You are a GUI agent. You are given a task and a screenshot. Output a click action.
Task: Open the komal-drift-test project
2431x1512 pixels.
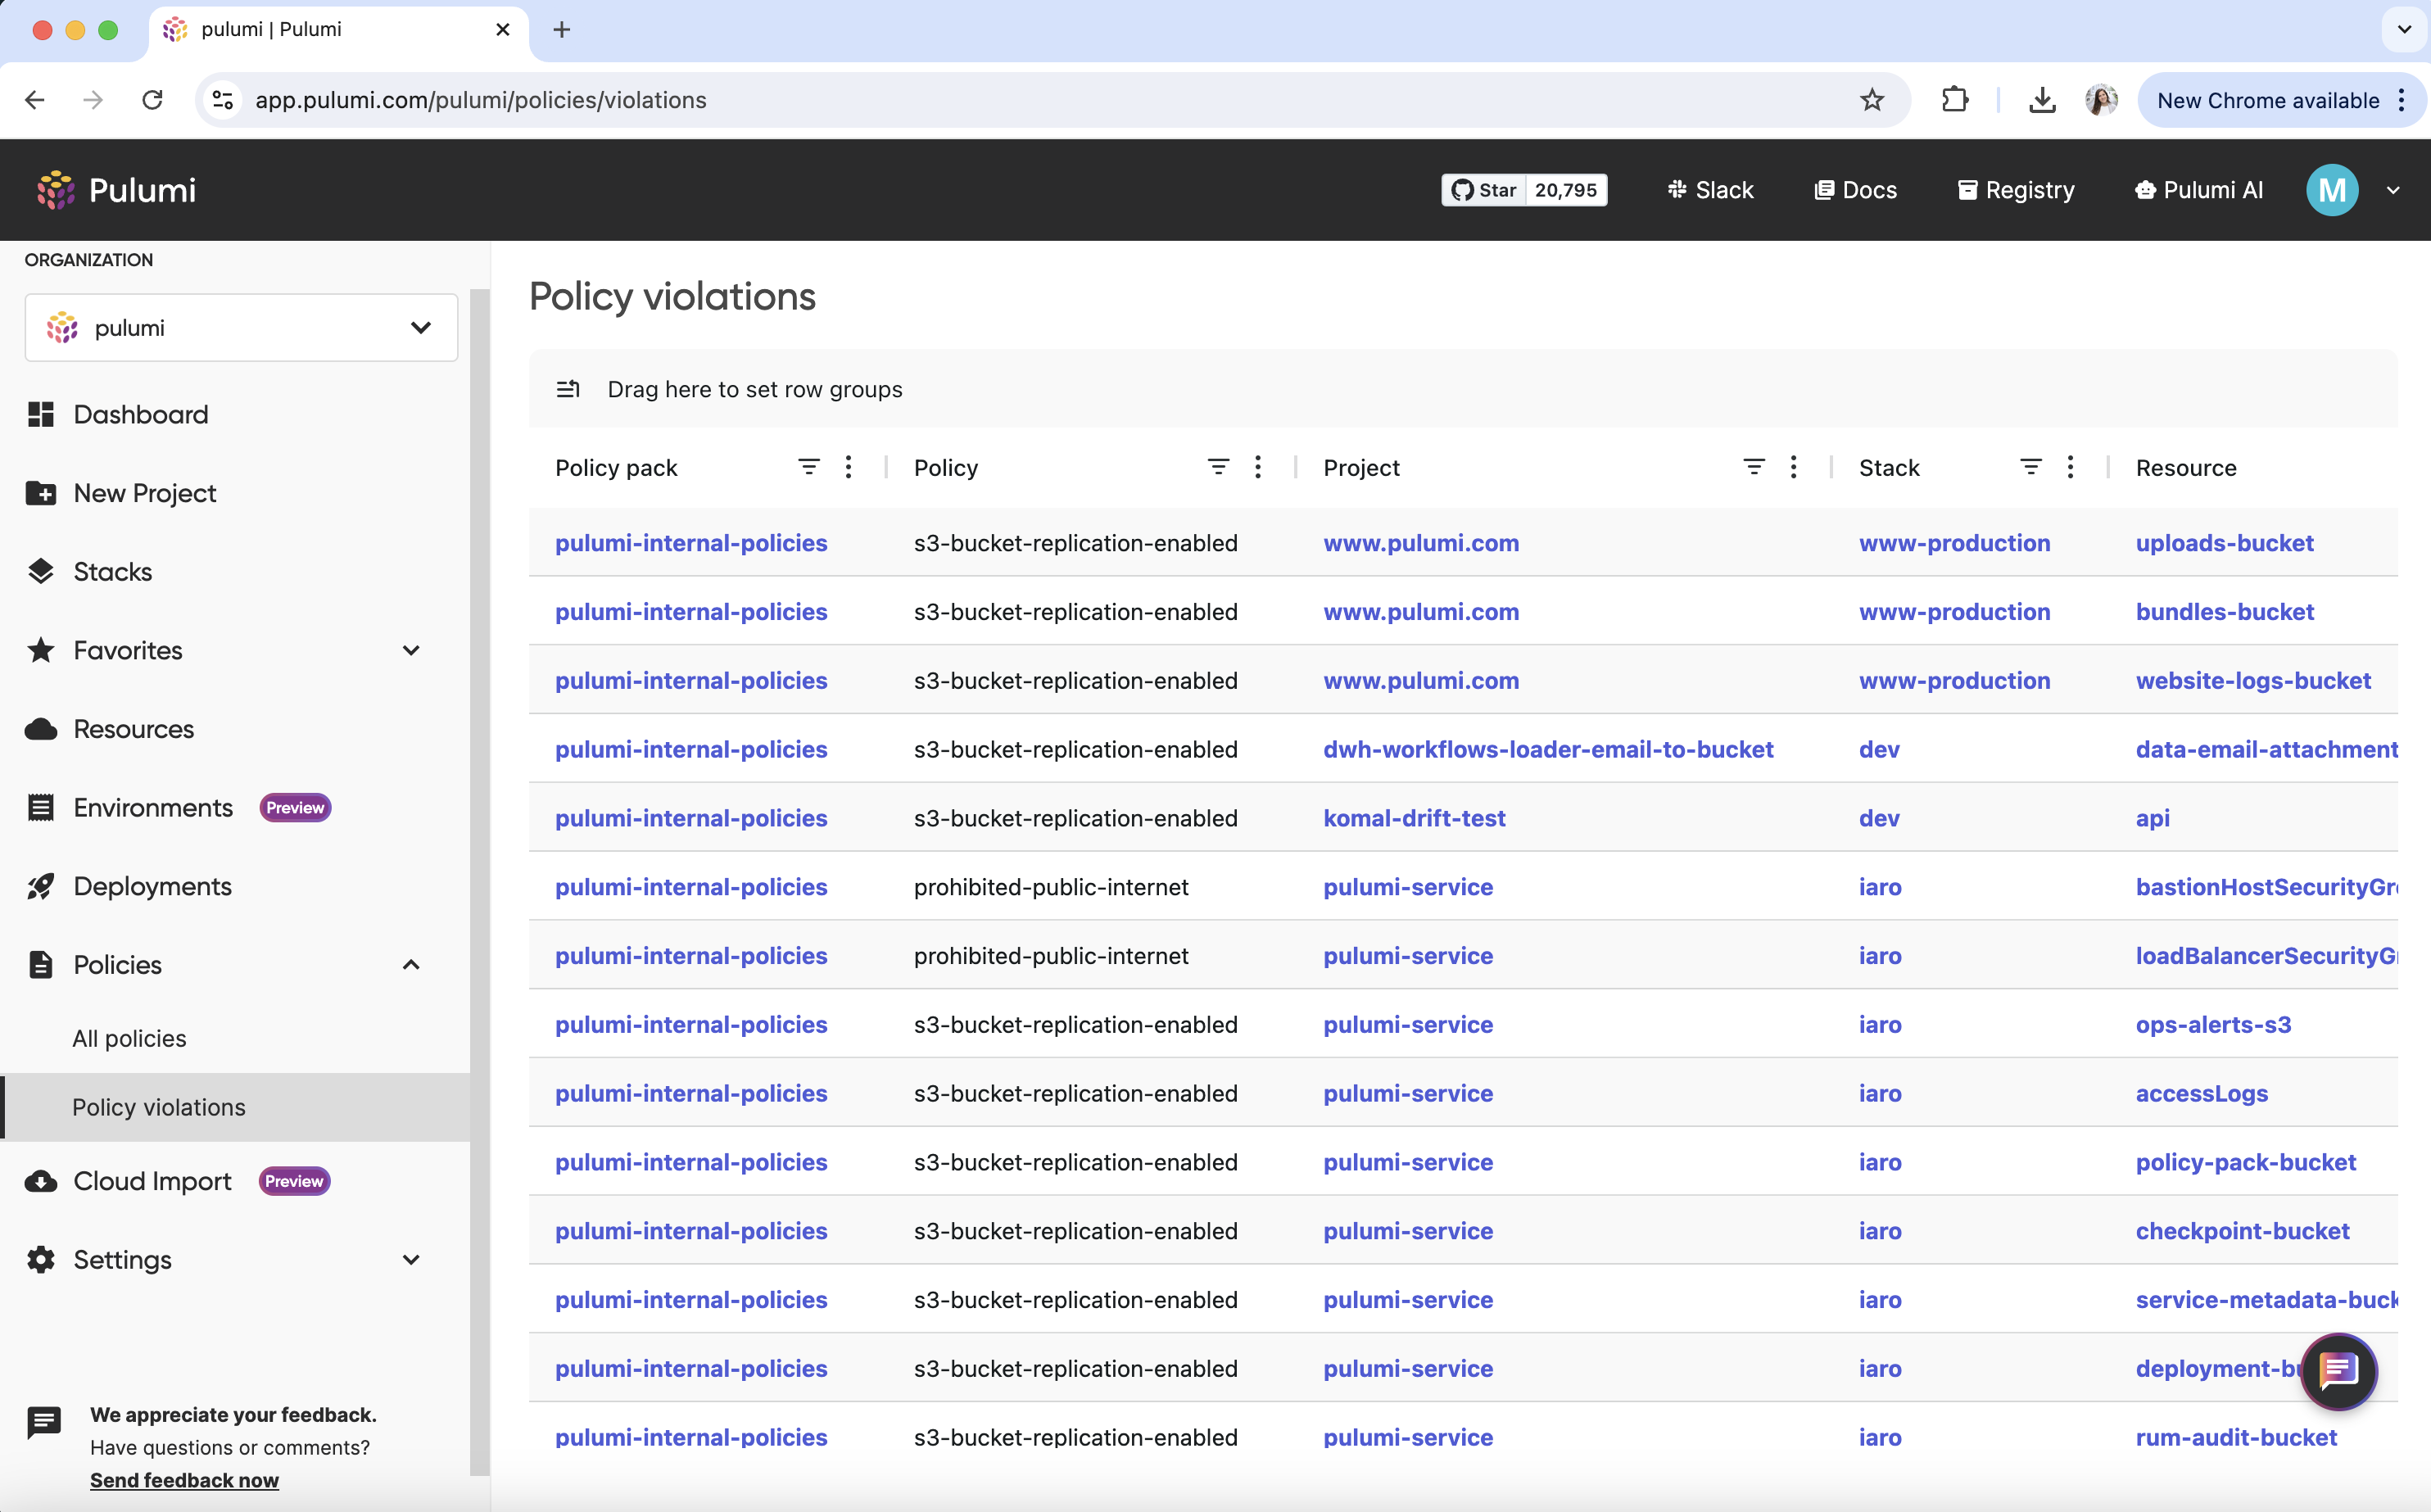(1414, 818)
